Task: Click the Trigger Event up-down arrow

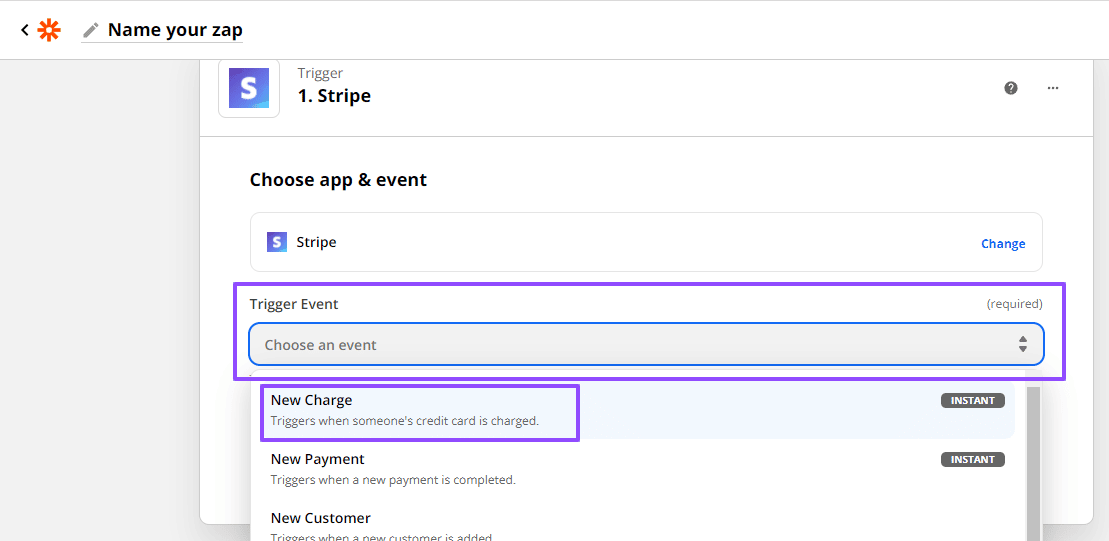Action: click(1023, 345)
